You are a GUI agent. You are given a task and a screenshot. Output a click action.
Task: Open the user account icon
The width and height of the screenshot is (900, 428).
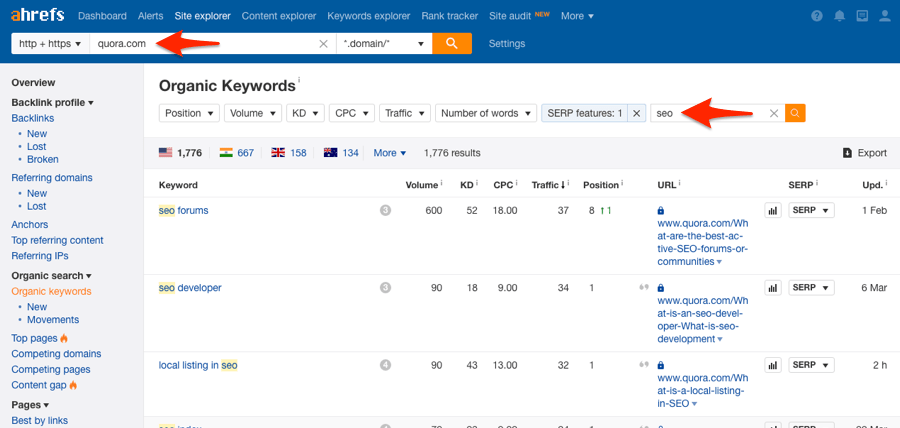point(885,16)
